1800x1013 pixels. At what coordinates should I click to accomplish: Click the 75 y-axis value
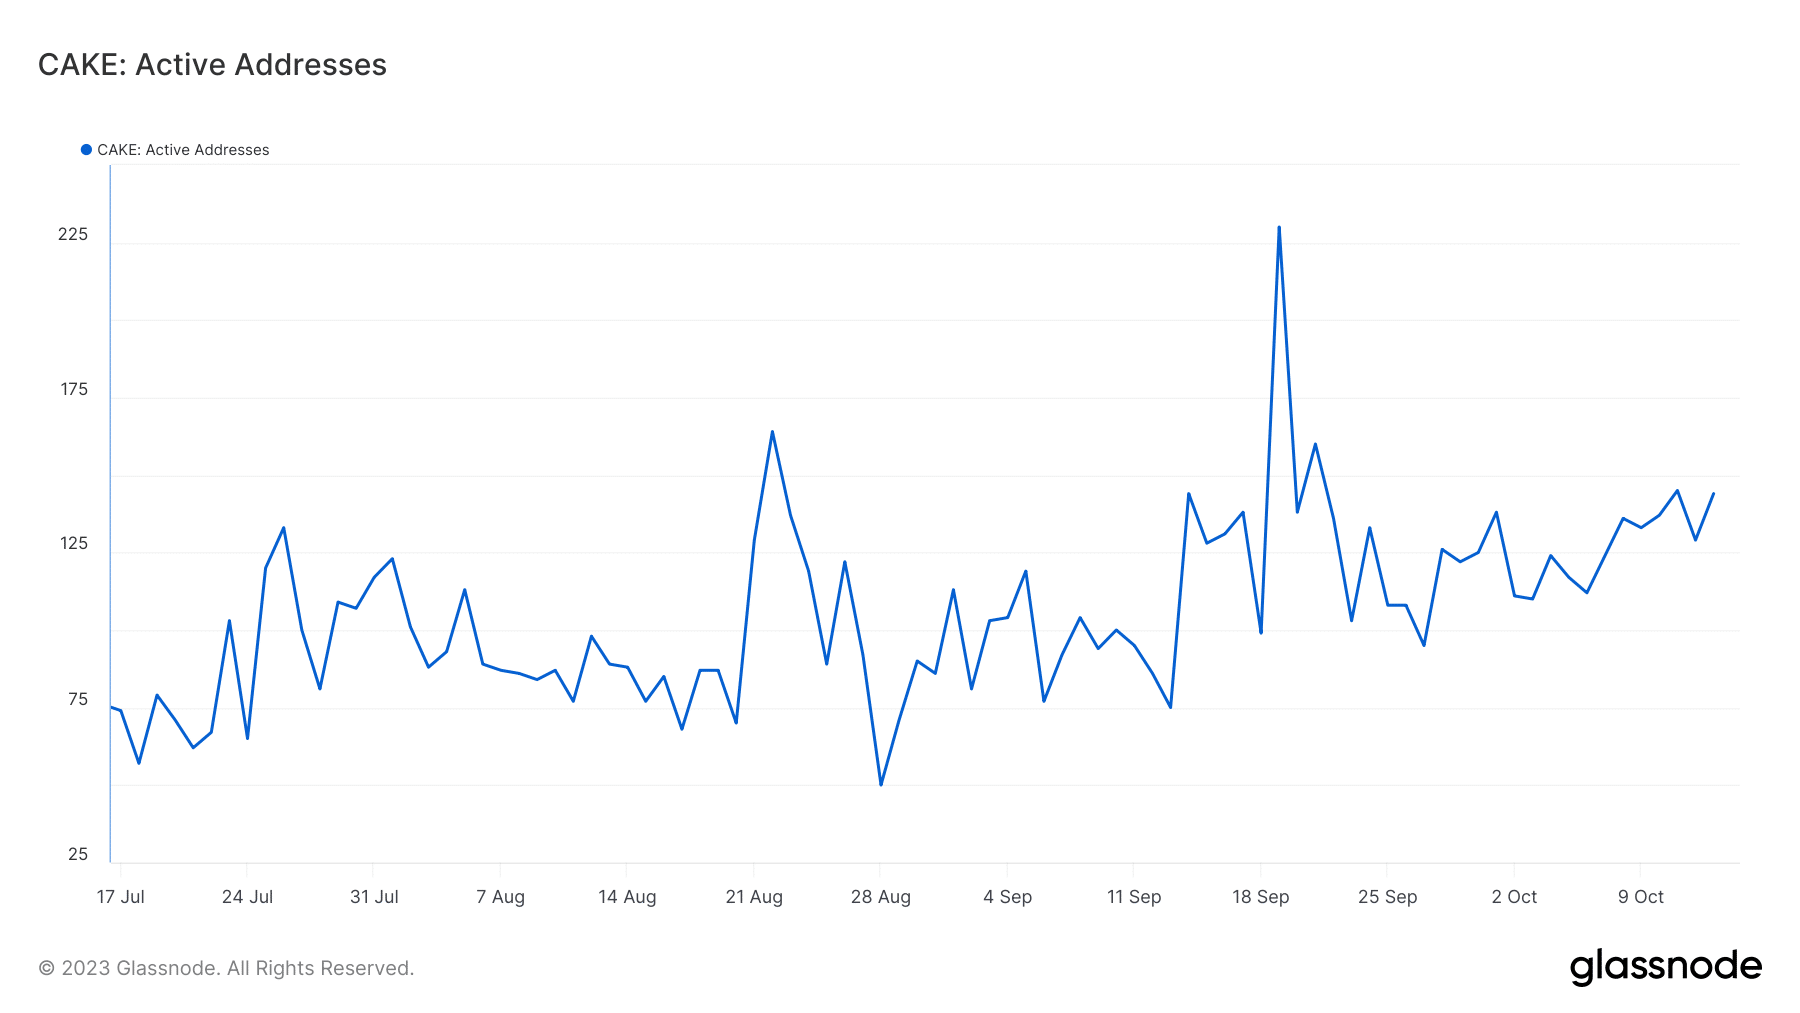click(x=78, y=699)
